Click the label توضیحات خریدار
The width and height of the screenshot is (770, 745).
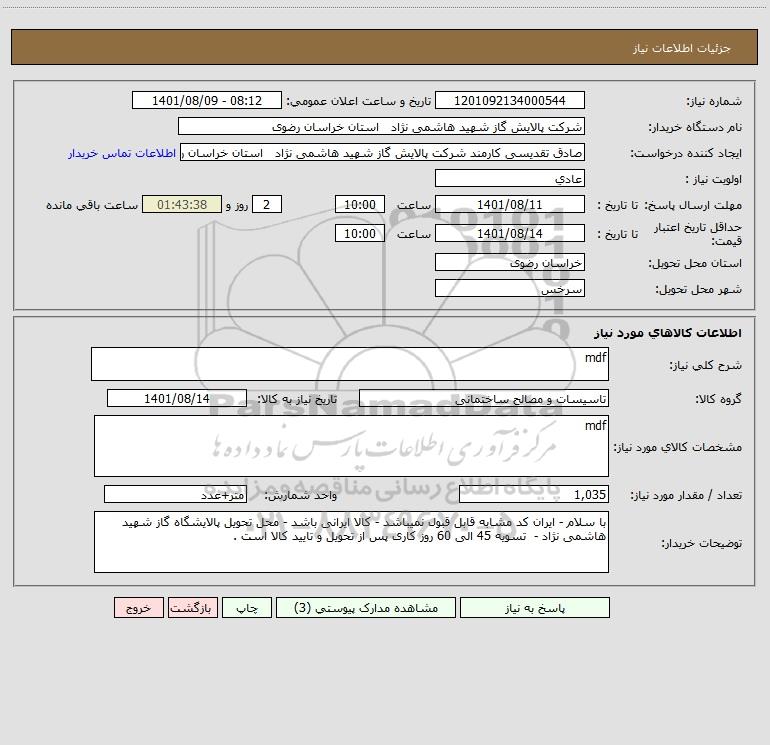[701, 543]
